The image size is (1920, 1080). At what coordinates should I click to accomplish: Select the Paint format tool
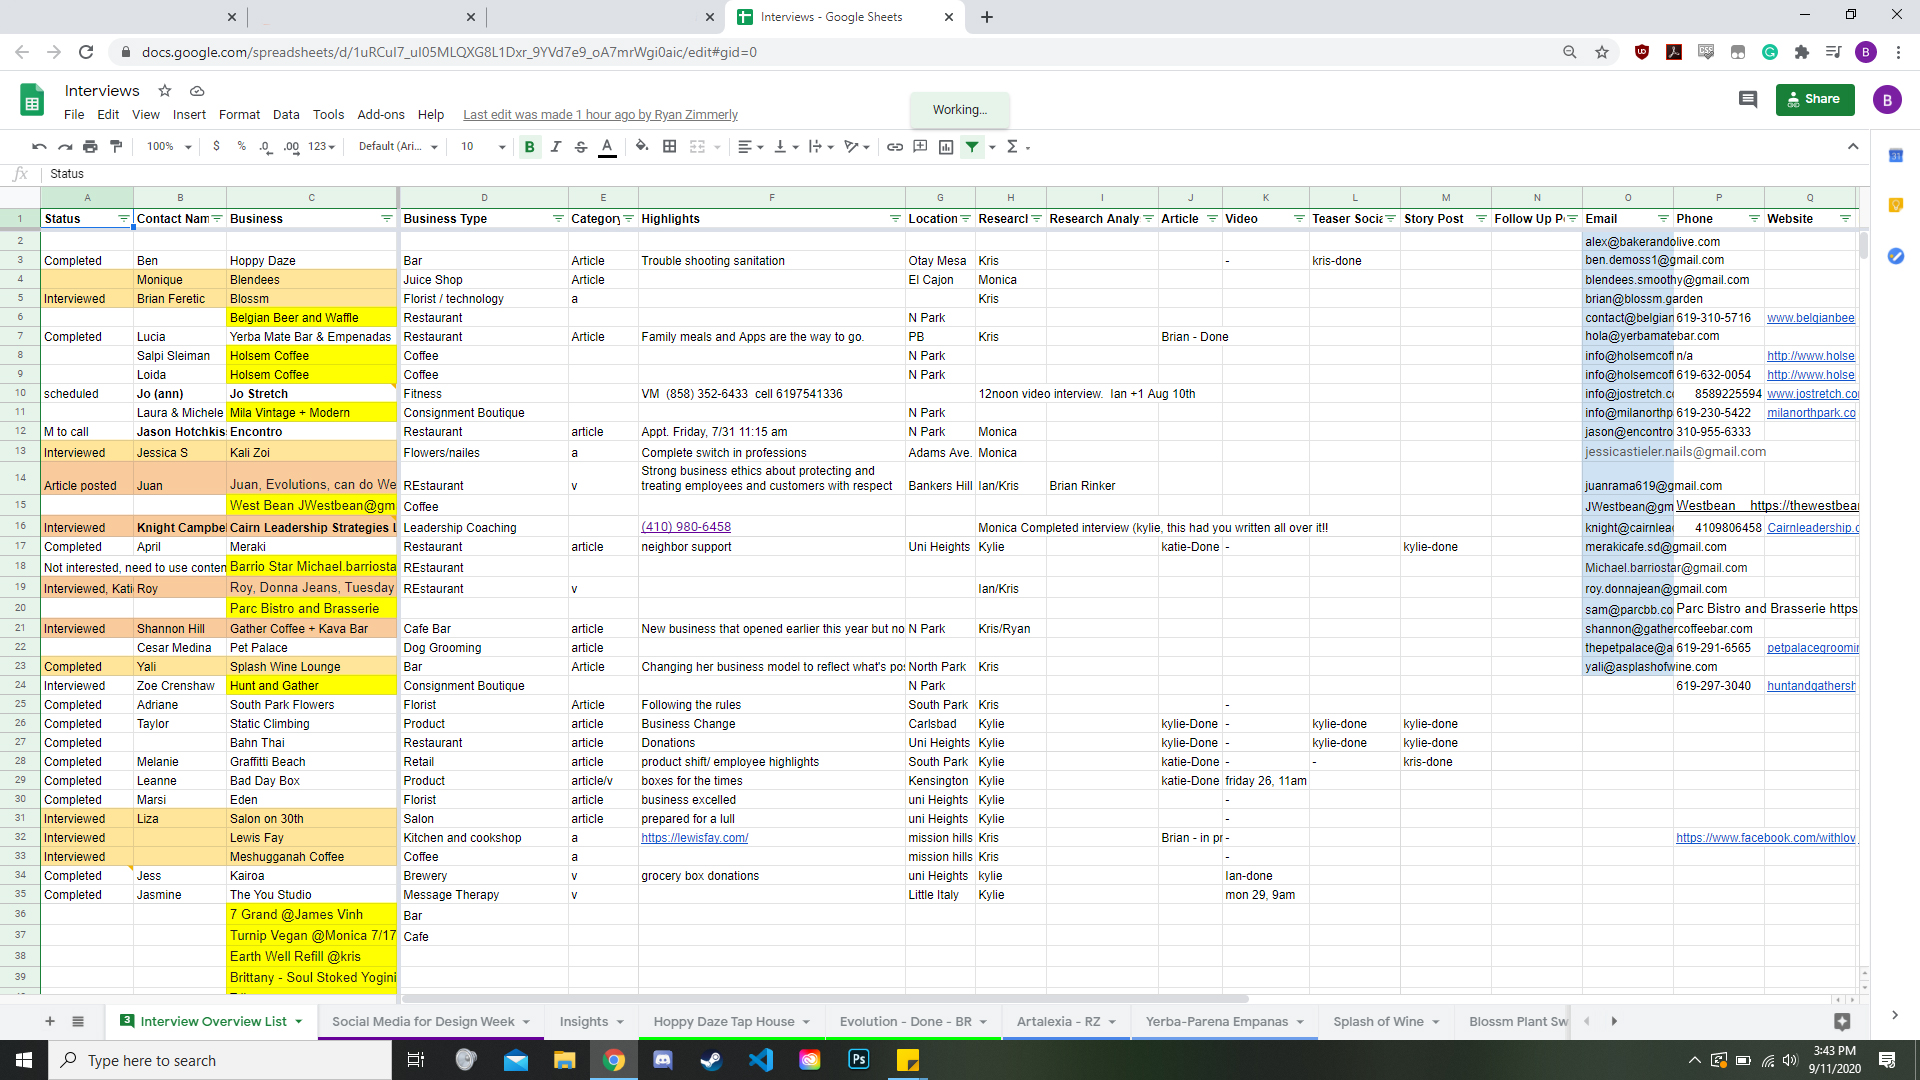116,147
